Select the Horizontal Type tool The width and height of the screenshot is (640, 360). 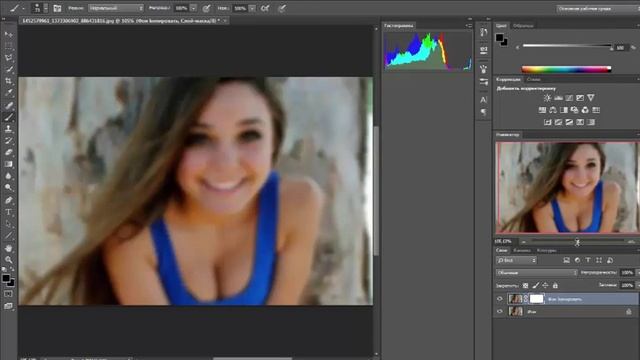pos(9,212)
